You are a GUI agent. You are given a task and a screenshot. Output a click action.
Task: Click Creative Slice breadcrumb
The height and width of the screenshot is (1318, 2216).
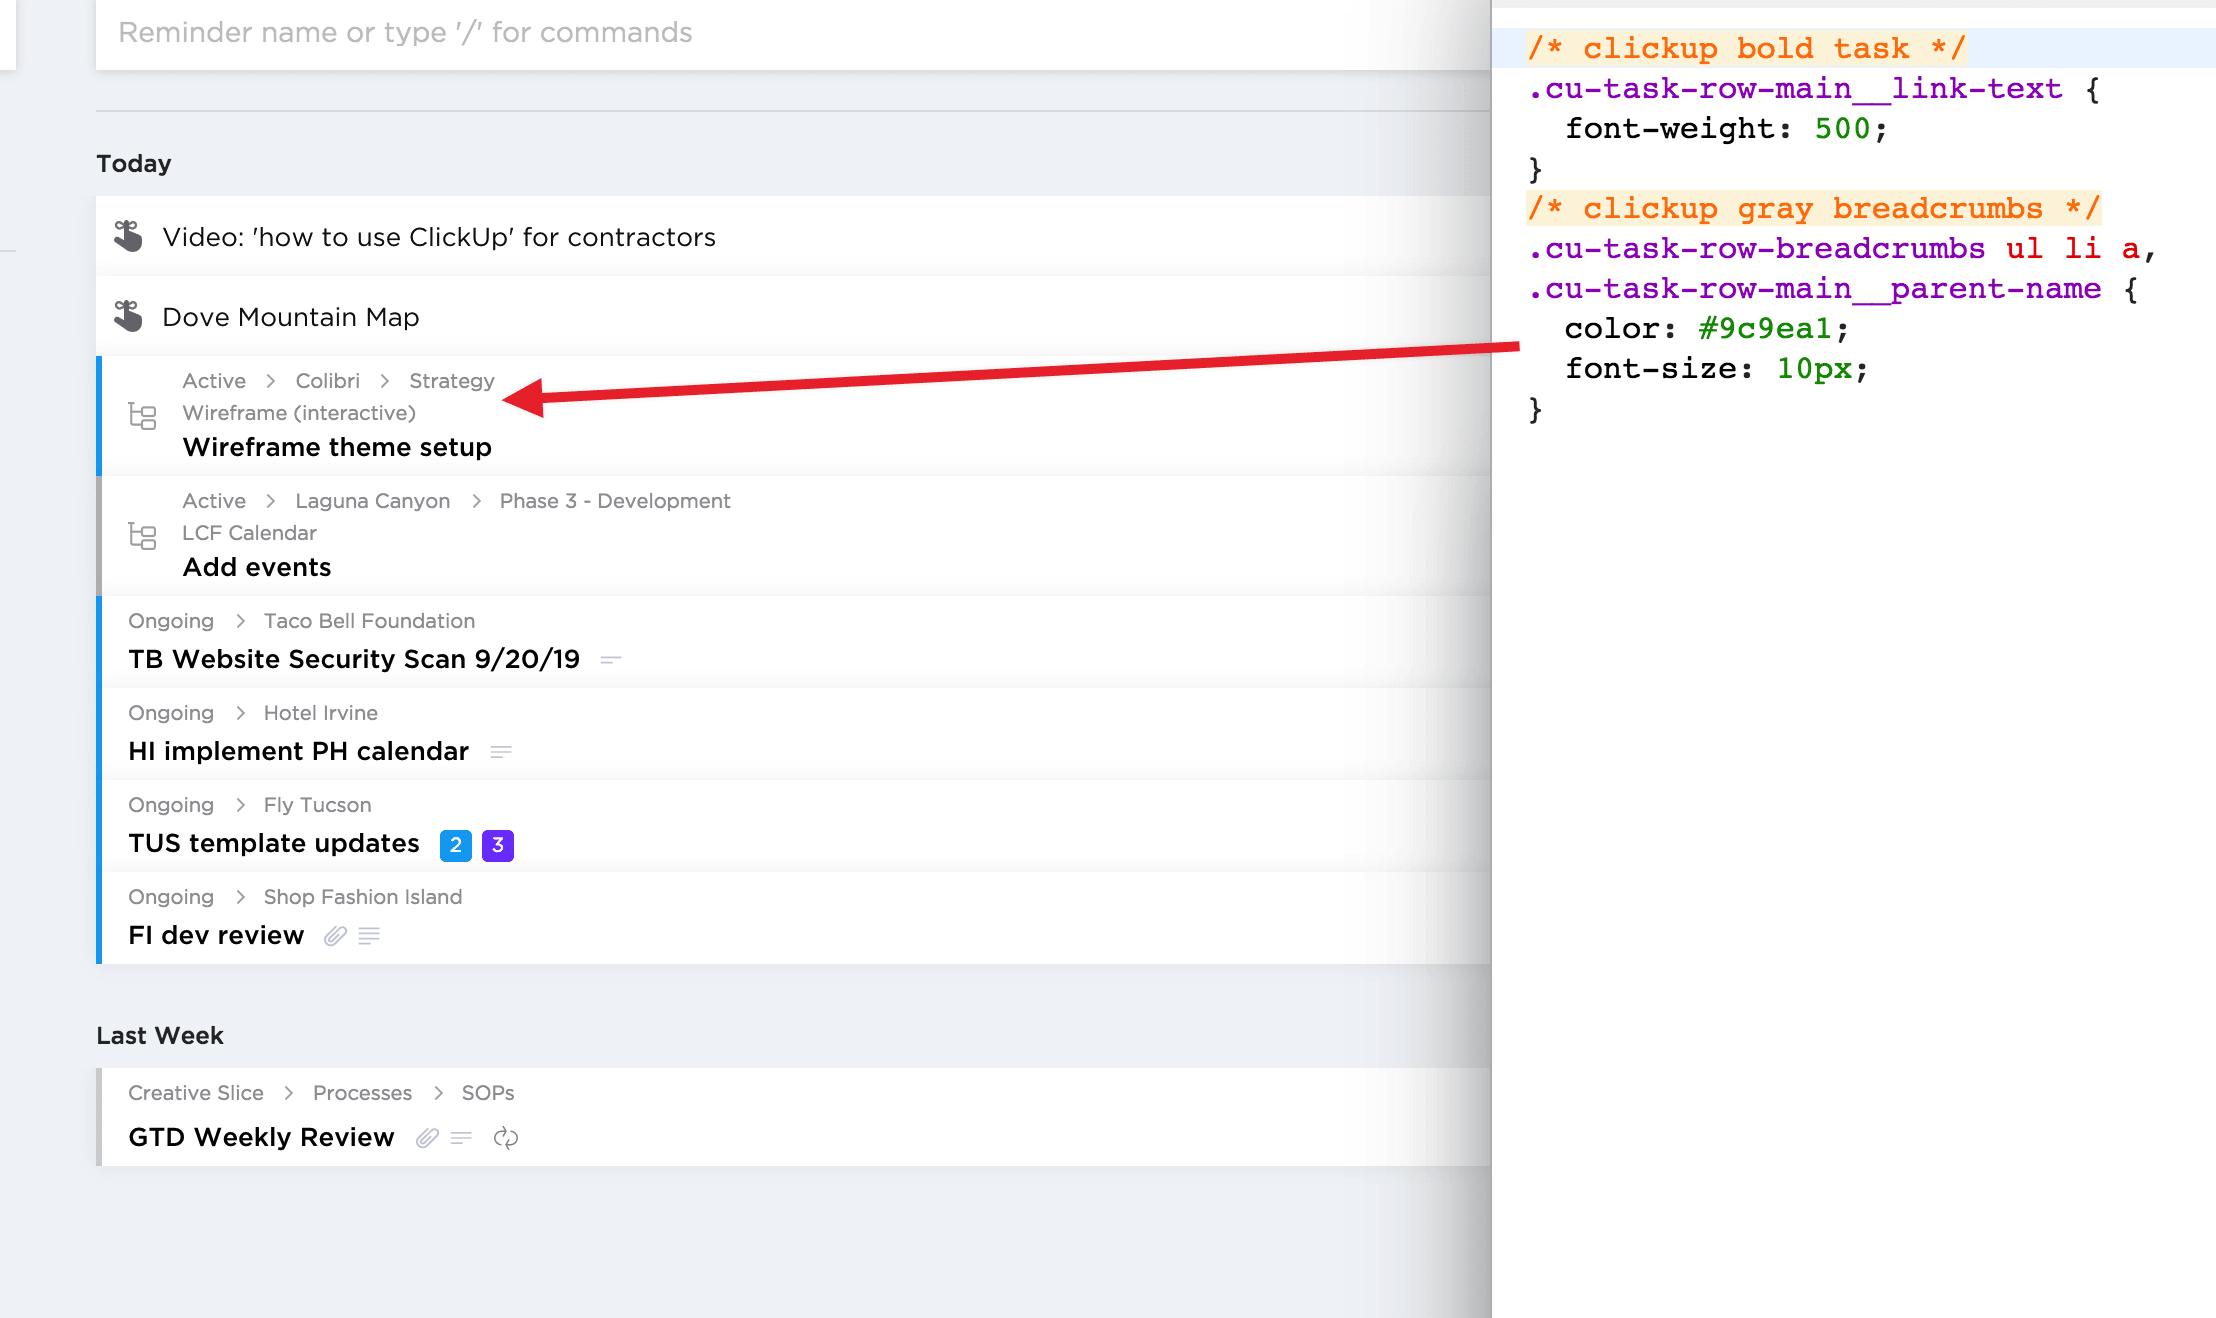tap(196, 1093)
